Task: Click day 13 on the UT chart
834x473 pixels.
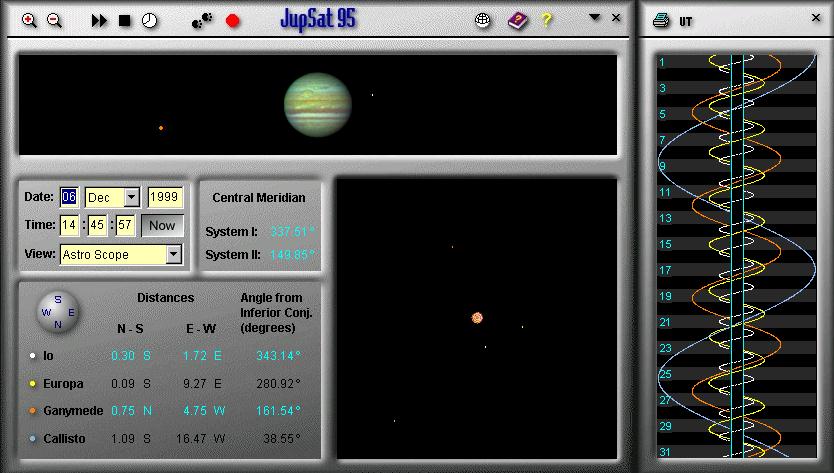Action: tap(665, 218)
